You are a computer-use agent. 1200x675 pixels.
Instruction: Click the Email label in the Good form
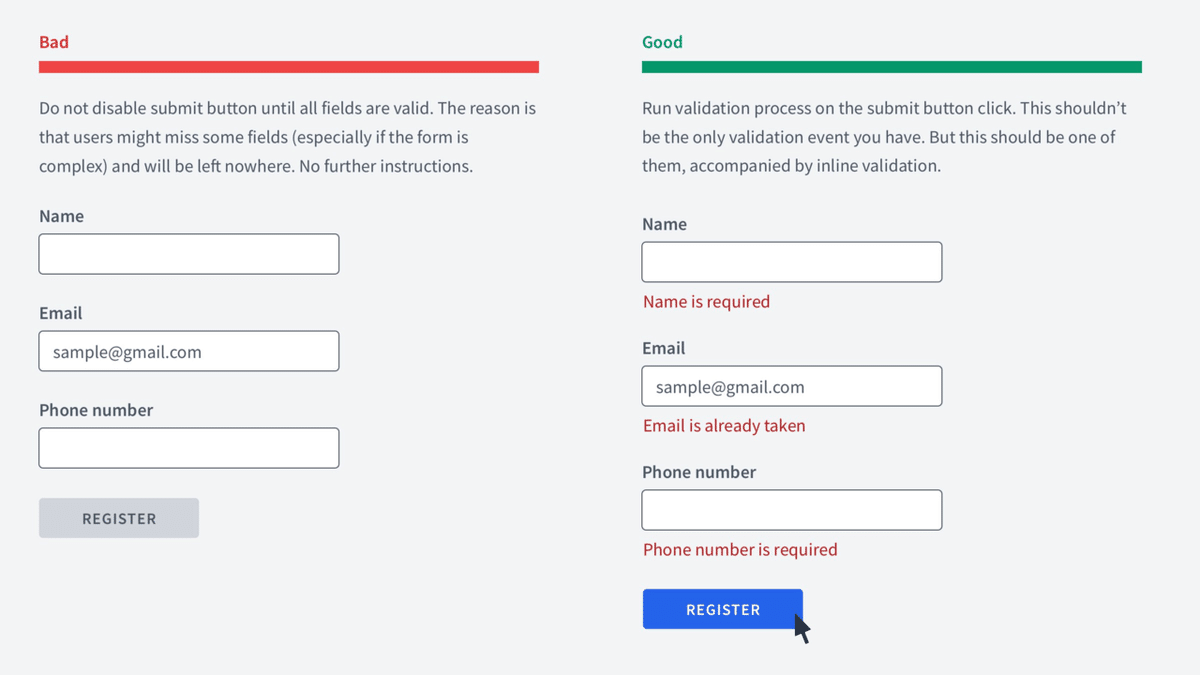pos(663,348)
